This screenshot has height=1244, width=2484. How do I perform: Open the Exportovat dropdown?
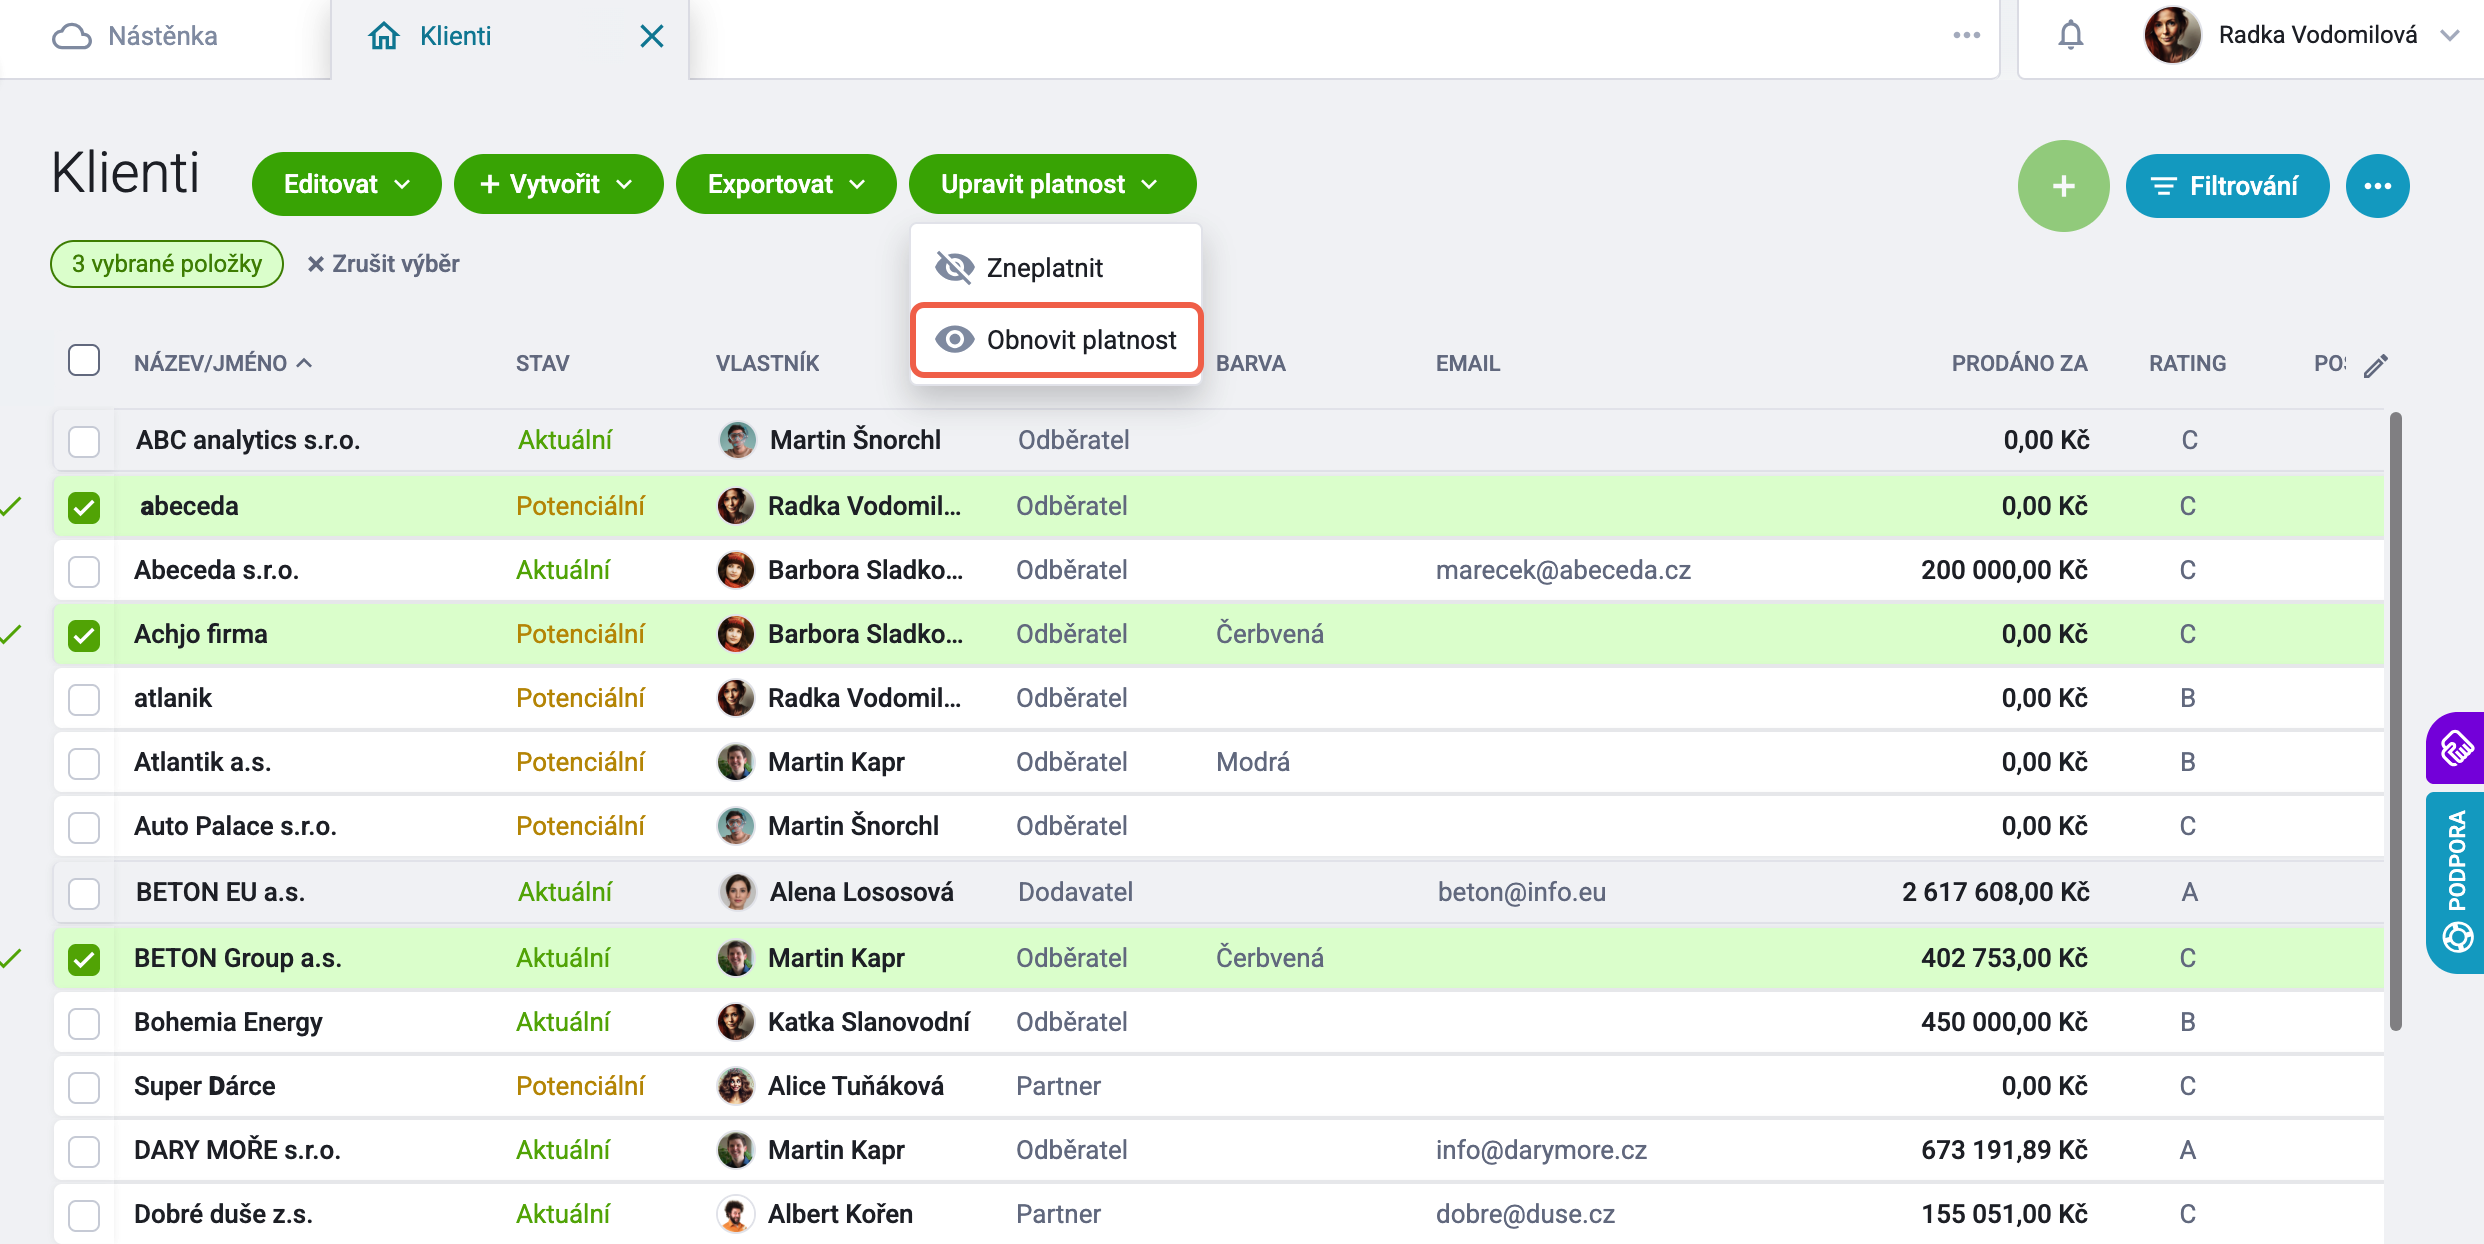786,184
